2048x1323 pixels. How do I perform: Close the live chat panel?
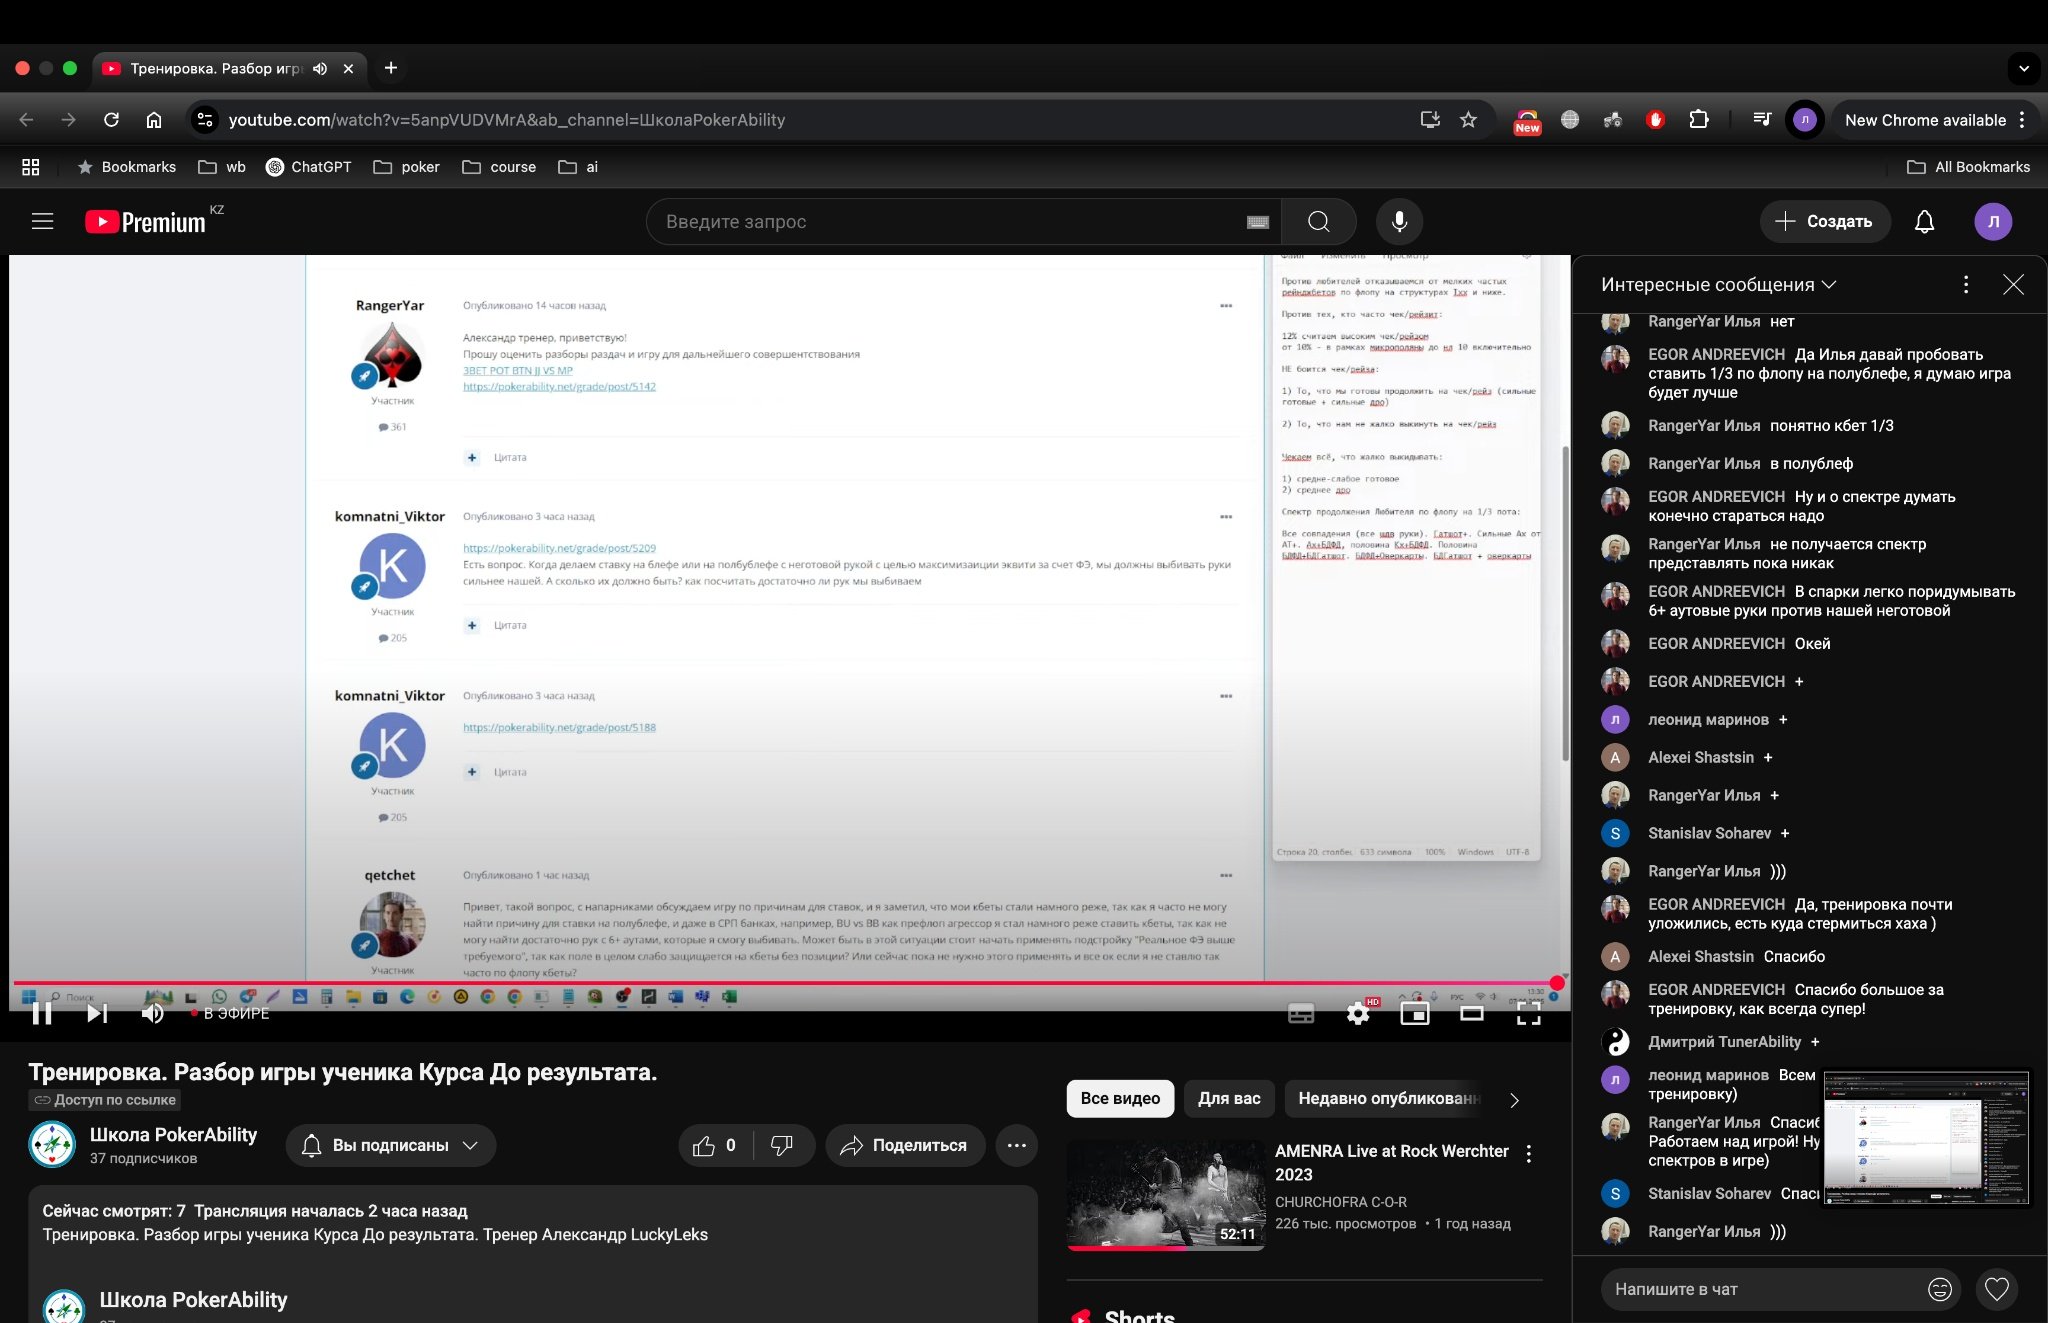point(2013,285)
